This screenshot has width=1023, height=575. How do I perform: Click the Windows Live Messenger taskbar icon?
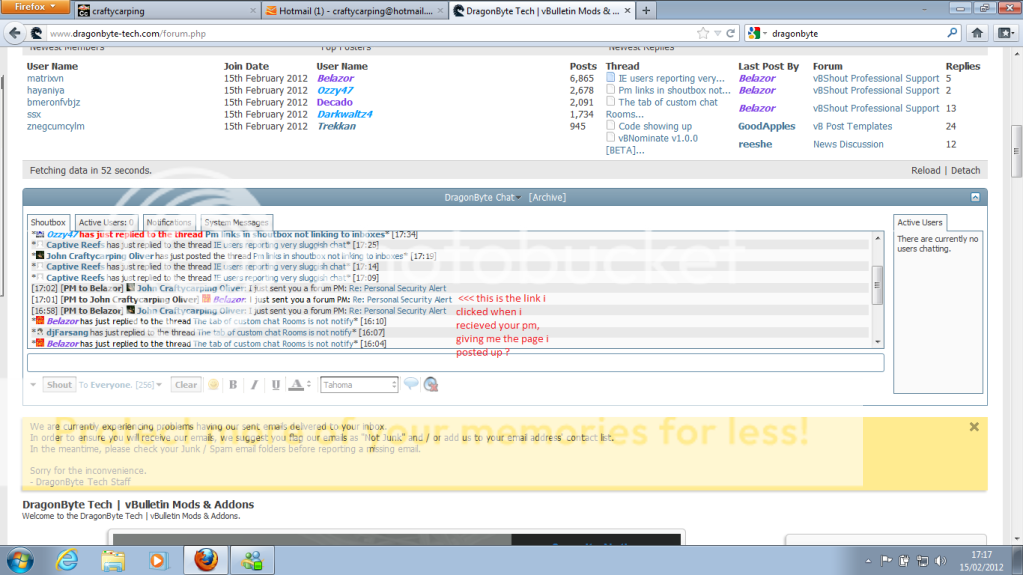pyautogui.click(x=252, y=561)
